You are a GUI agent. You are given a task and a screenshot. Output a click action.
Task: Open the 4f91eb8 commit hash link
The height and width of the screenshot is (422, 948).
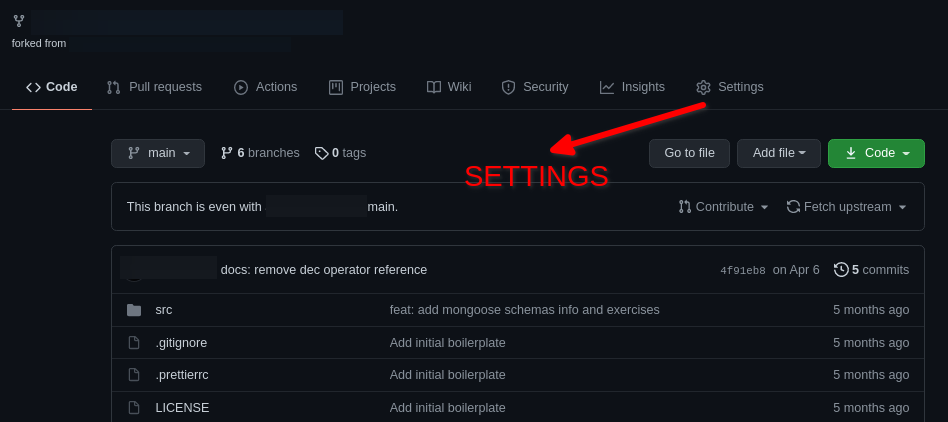[743, 270]
